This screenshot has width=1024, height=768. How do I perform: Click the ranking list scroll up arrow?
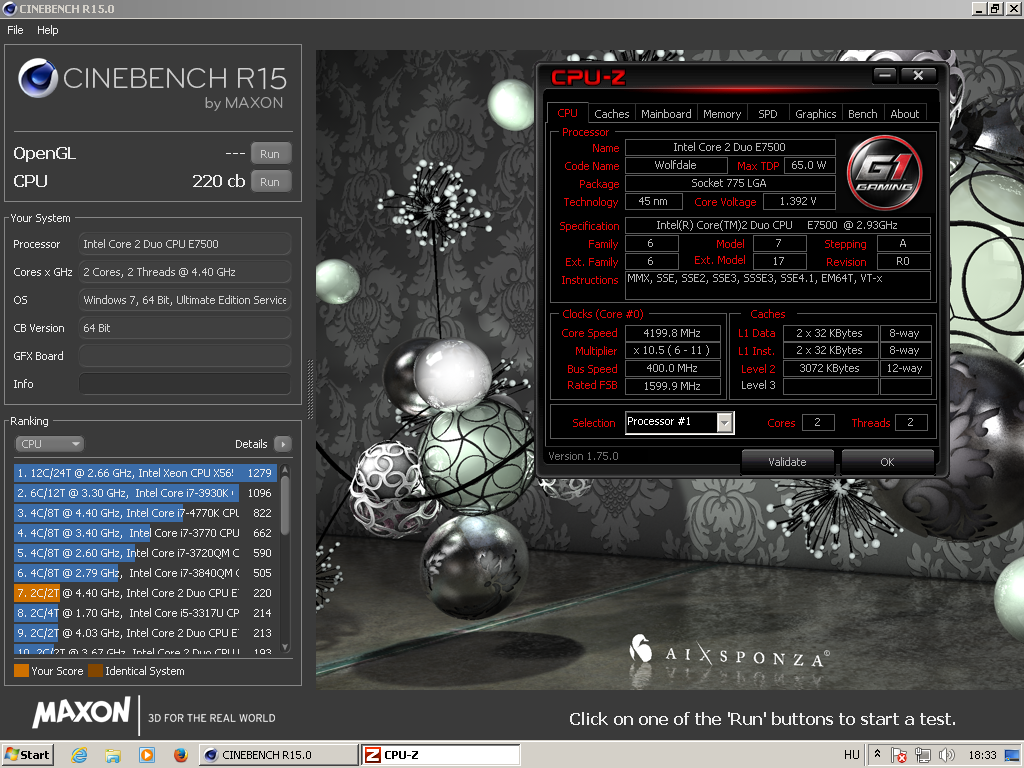tap(285, 470)
